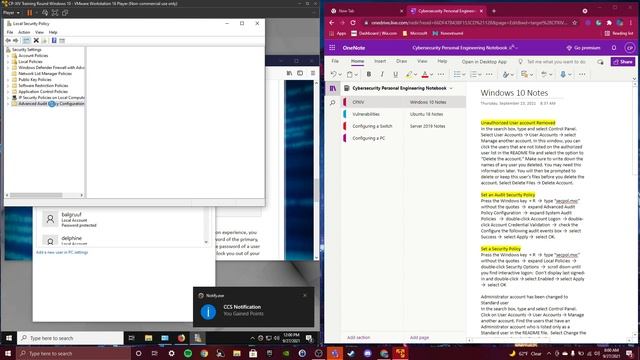
Task: Open Firefox from the VM taskbar
Action: coord(181,338)
